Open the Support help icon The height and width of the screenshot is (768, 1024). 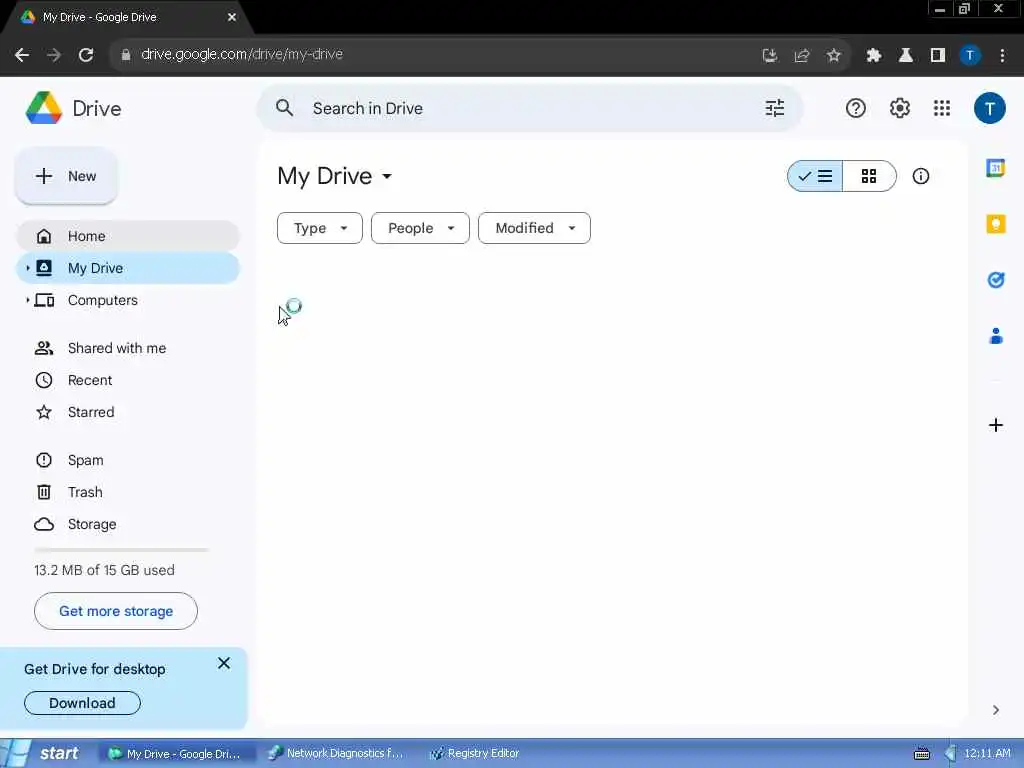coord(856,108)
